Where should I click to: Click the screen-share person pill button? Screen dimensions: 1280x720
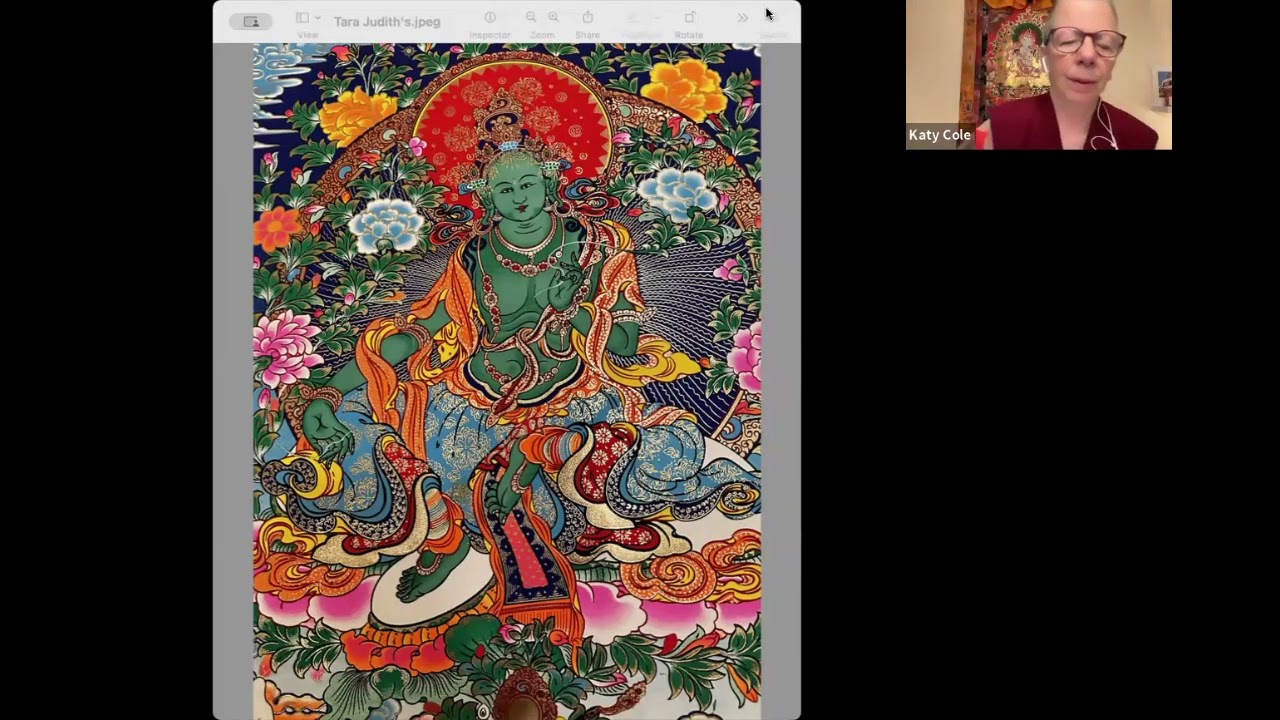(x=251, y=21)
